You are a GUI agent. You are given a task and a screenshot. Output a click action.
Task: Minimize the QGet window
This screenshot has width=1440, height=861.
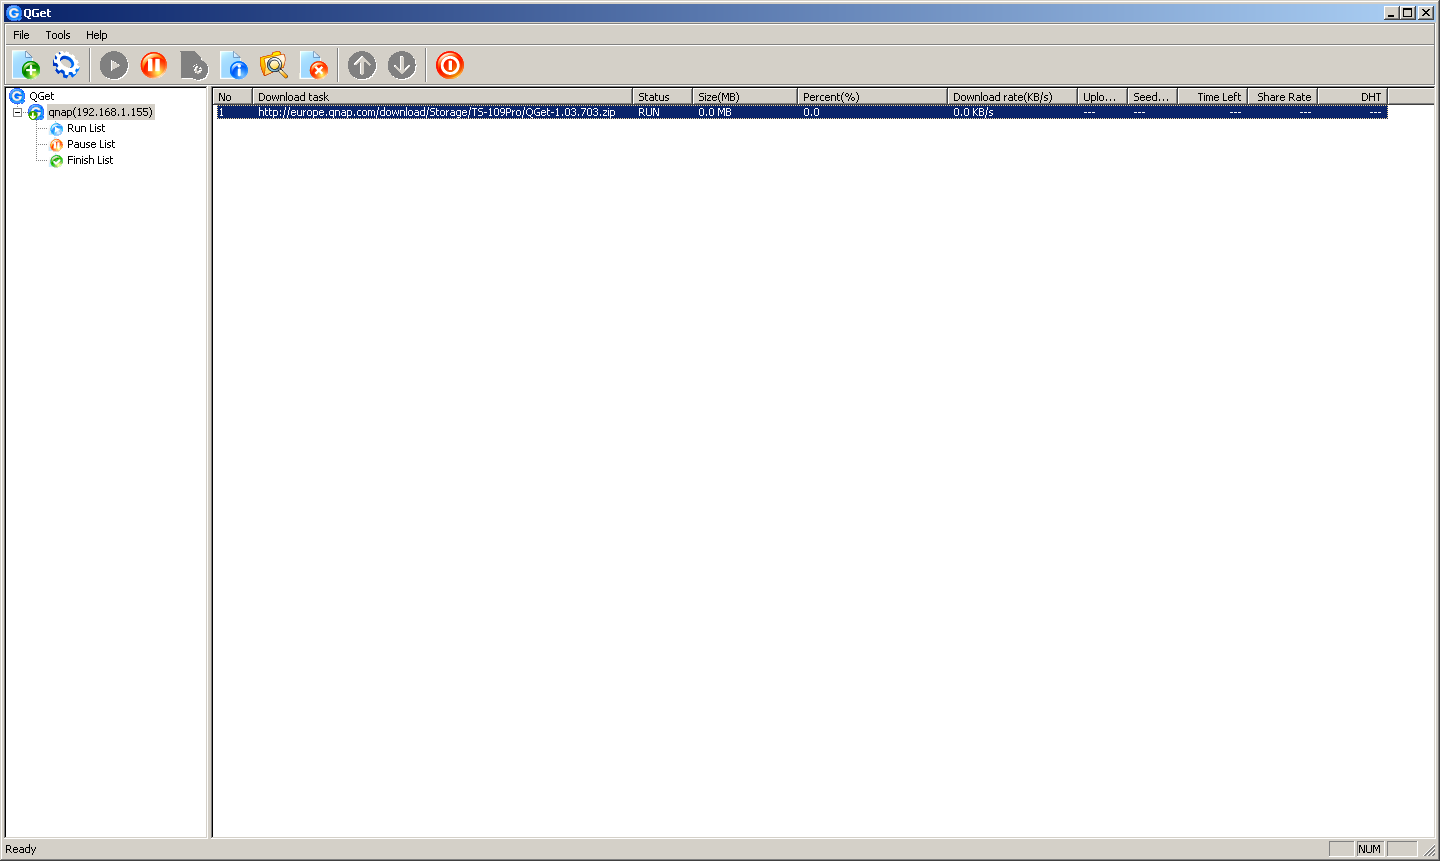[x=1392, y=13]
